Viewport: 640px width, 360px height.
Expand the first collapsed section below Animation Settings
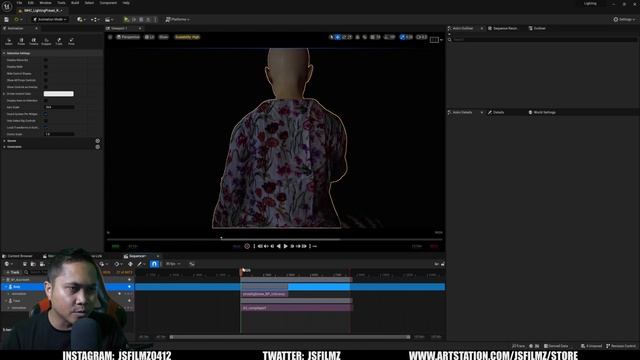click(x=4, y=141)
